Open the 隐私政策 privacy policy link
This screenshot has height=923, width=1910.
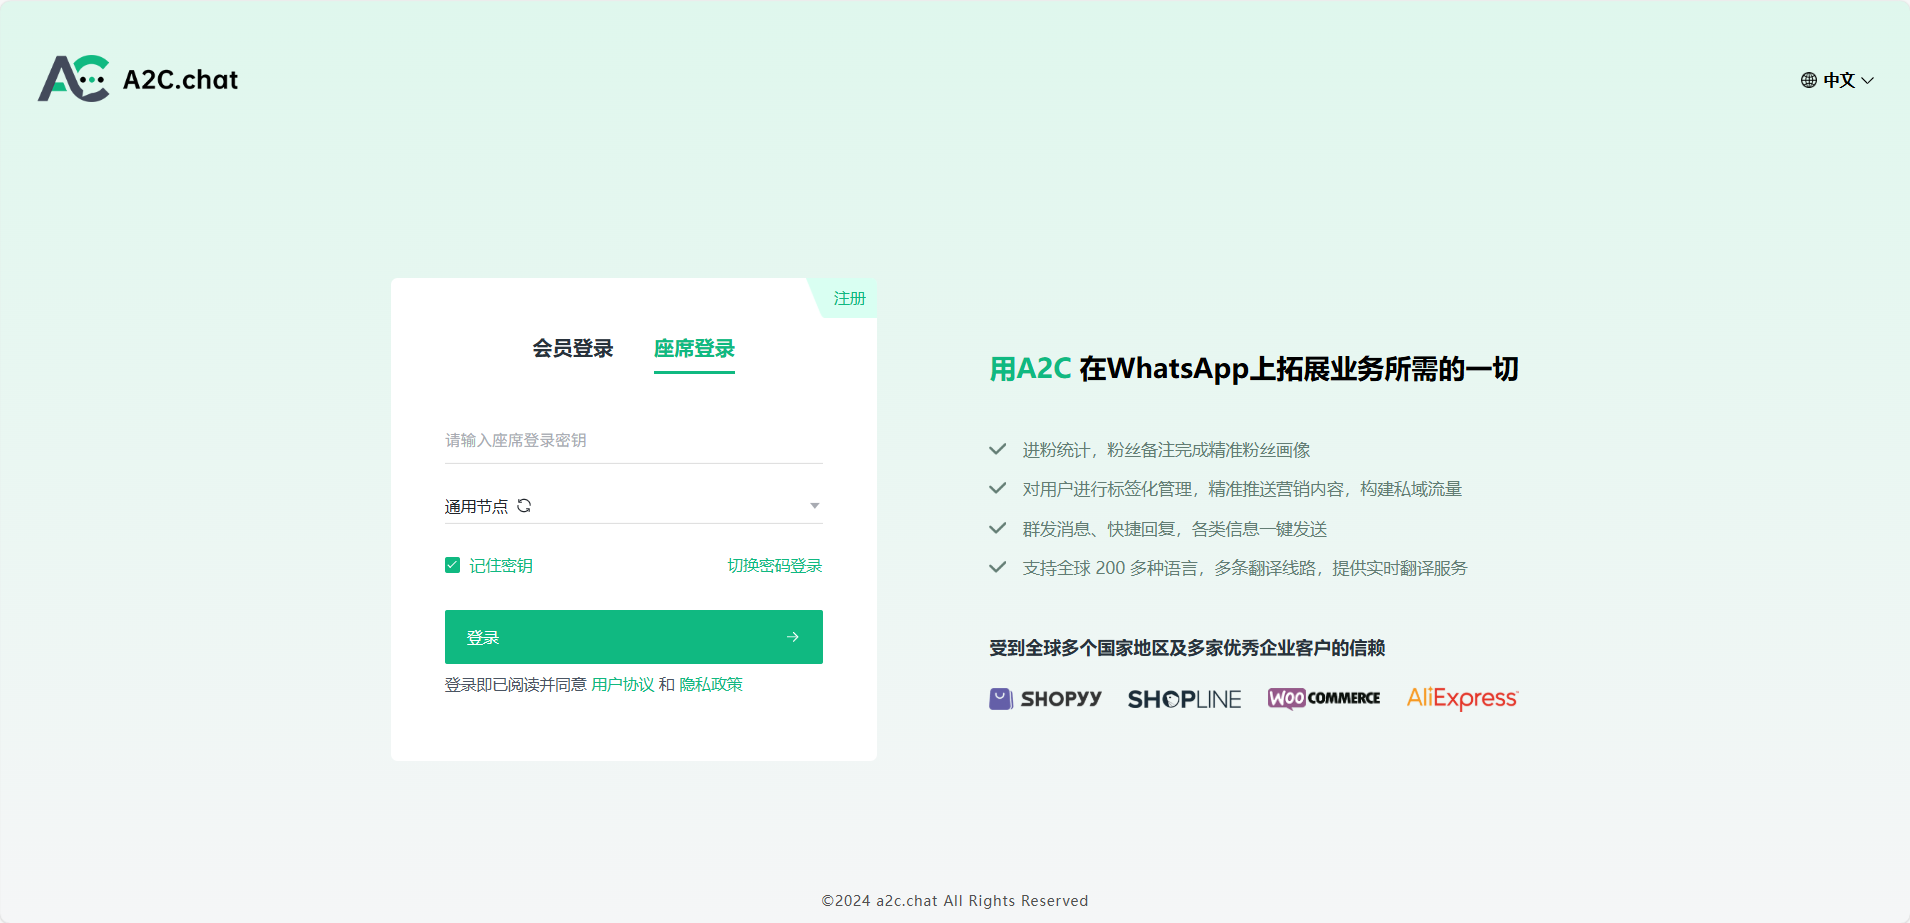[711, 684]
